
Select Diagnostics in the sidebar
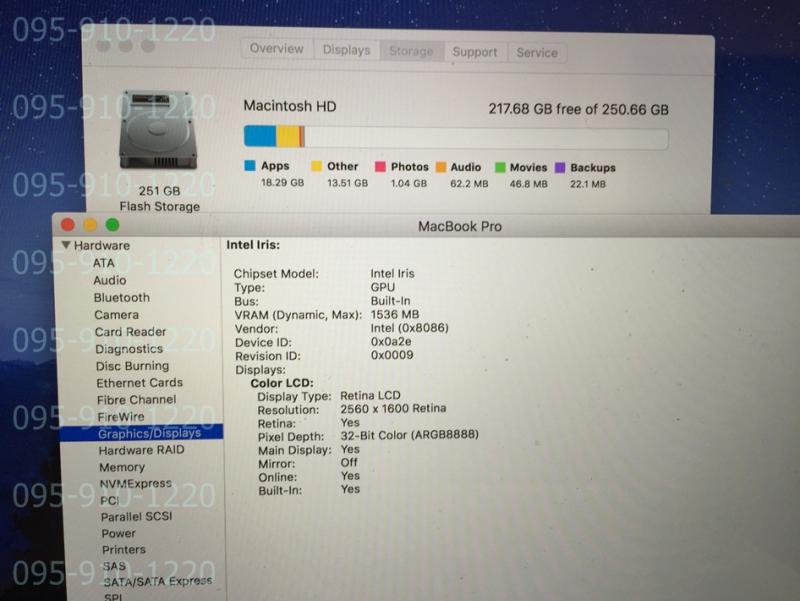pos(129,349)
